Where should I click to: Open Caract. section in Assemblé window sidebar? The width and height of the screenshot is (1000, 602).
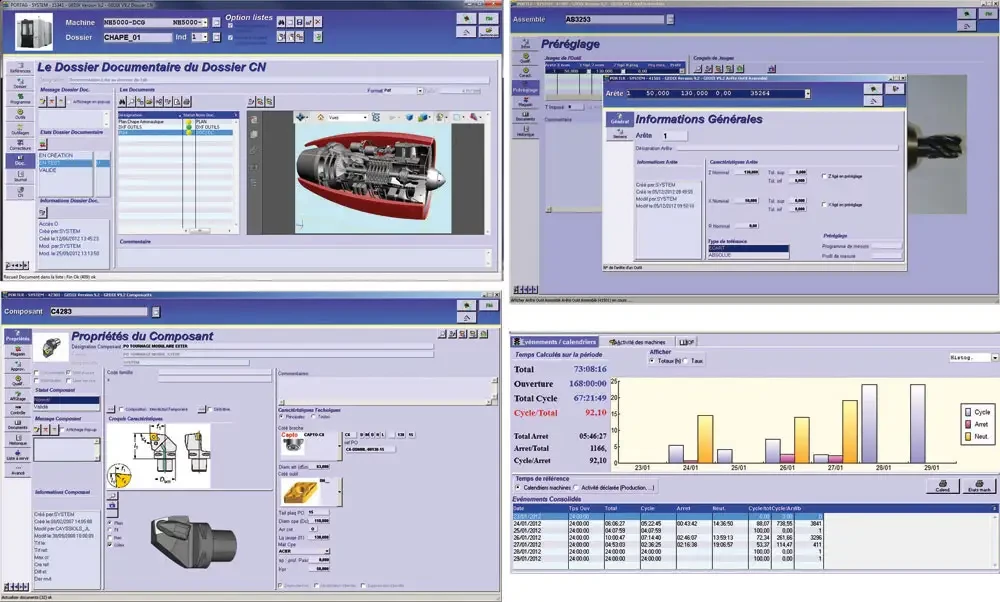[x=526, y=73]
